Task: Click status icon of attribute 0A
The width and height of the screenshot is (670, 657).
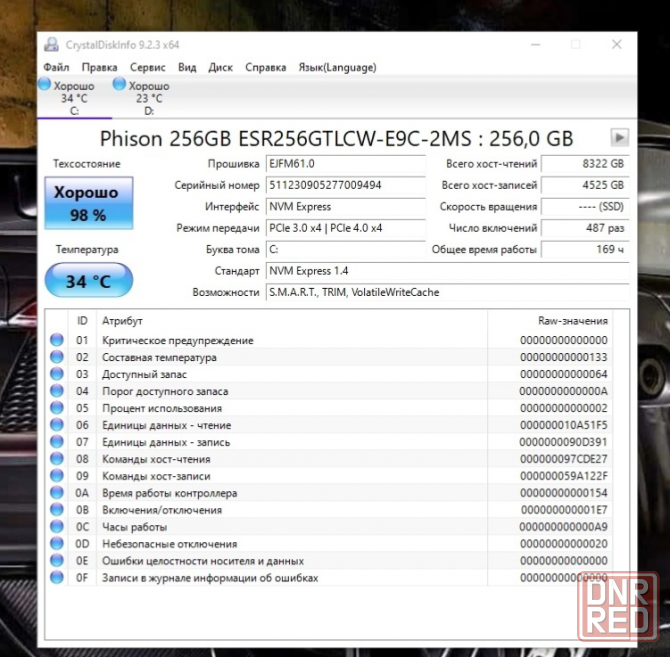Action: (57, 493)
